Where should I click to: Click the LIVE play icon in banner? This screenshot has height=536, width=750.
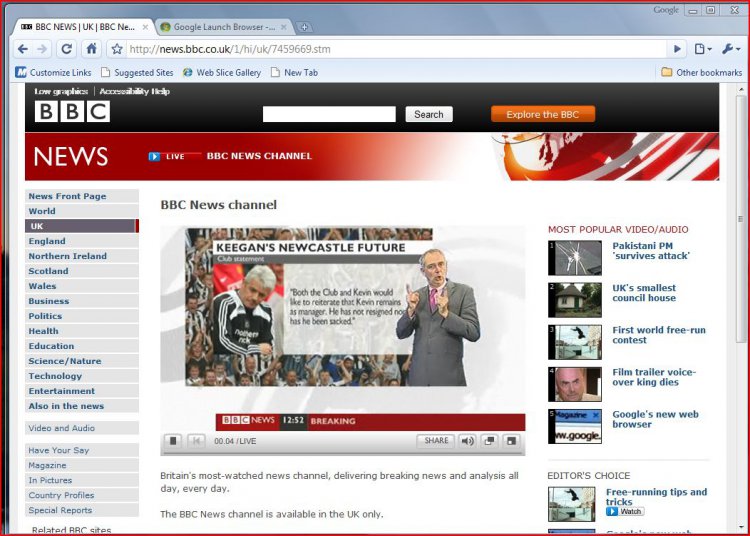coord(154,156)
